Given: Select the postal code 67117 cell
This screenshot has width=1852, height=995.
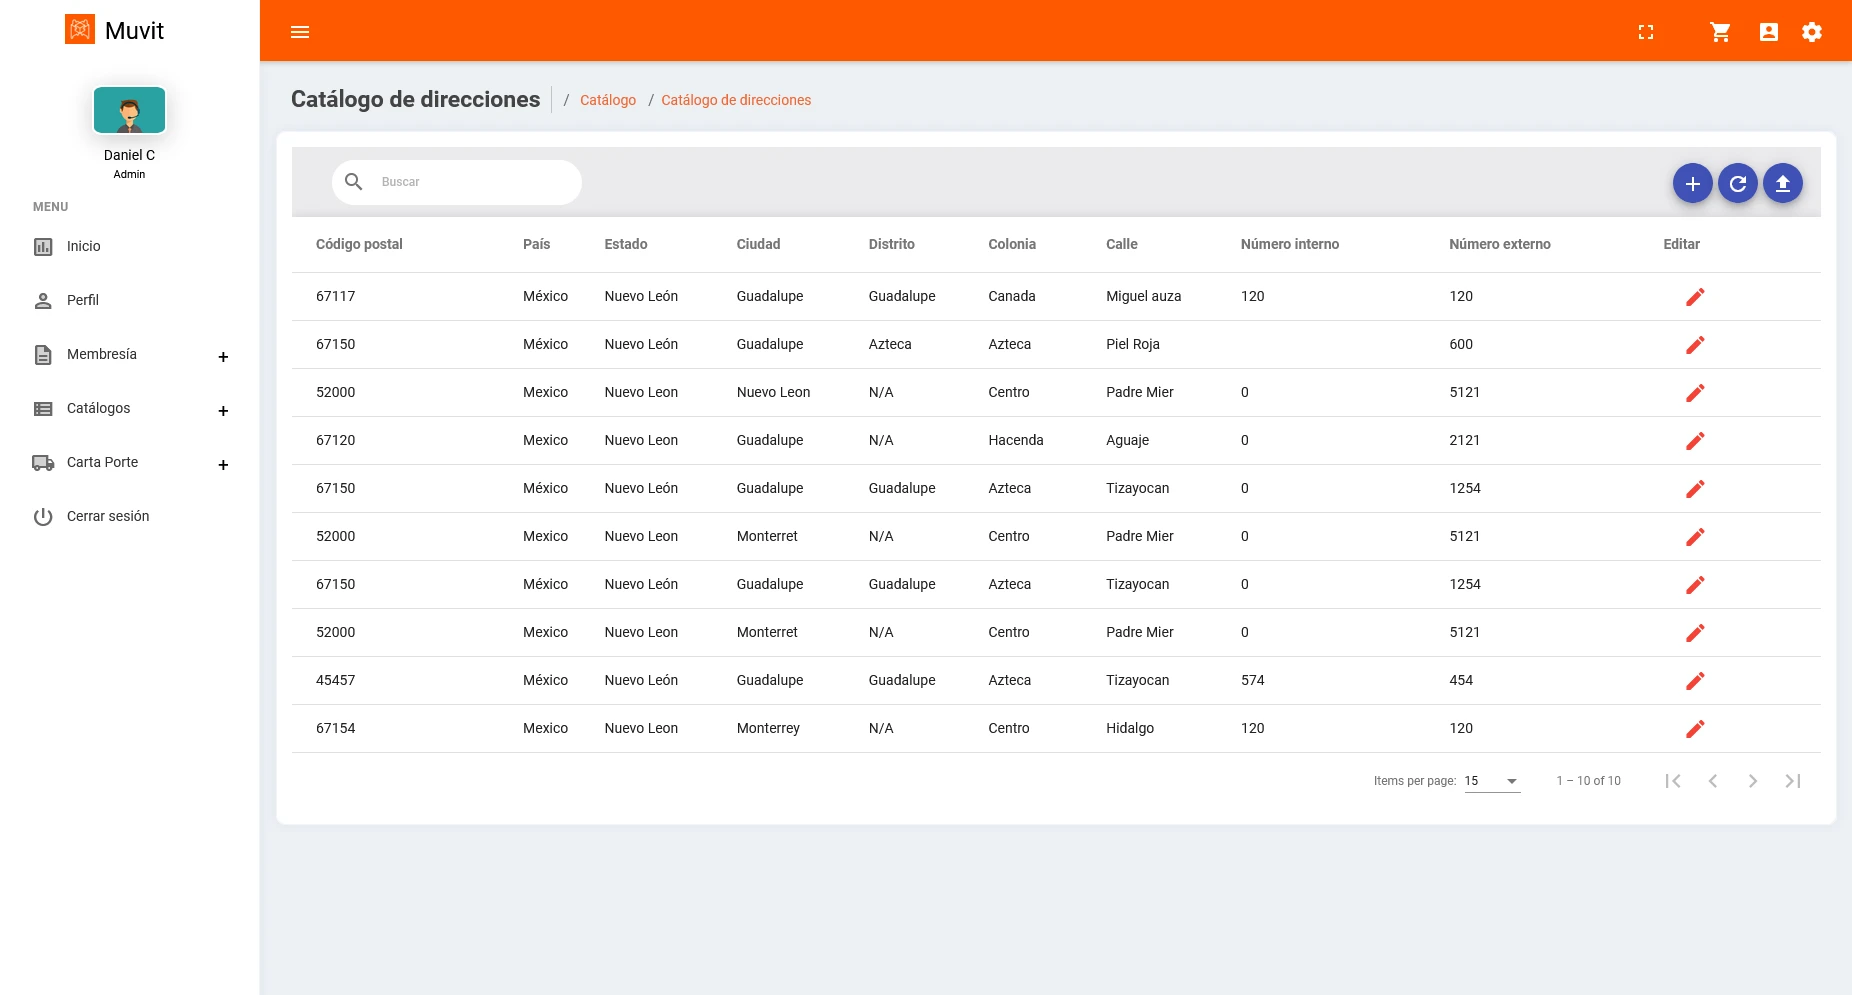Looking at the screenshot, I should (336, 296).
